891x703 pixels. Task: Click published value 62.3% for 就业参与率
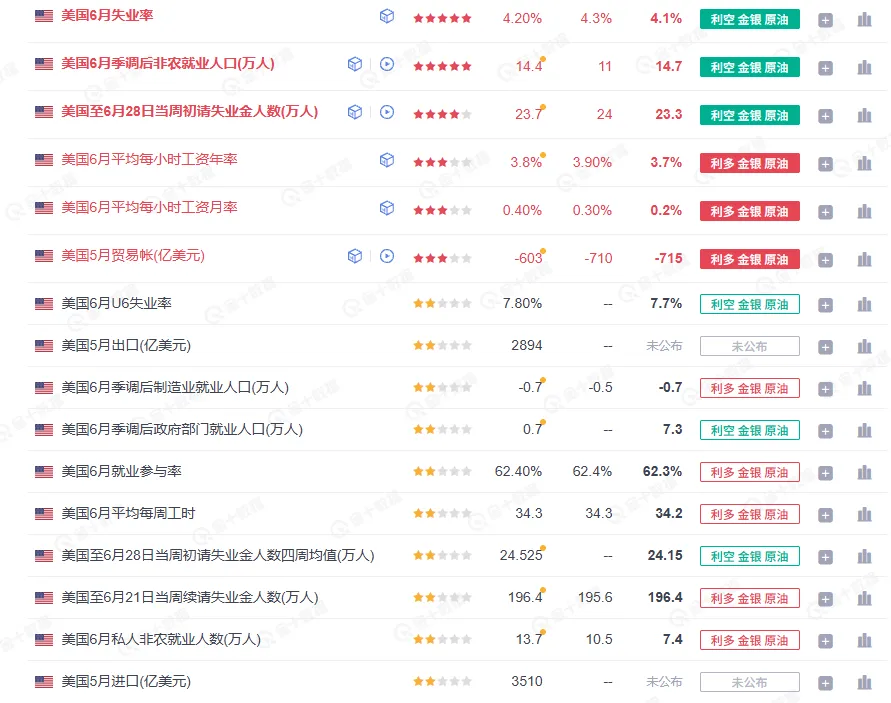(662, 472)
